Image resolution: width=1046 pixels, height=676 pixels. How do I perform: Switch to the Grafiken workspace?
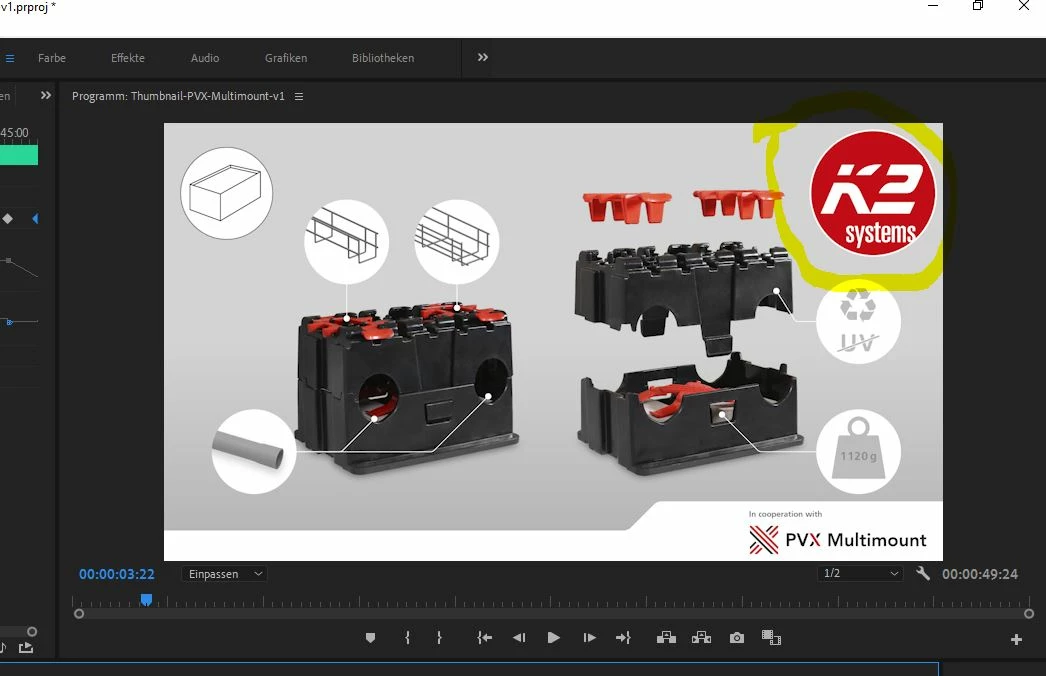286,58
